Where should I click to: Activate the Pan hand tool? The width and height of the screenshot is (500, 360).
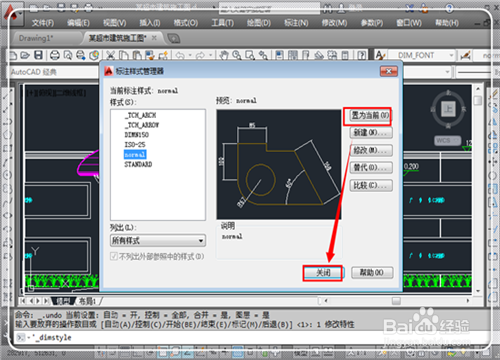[224, 55]
